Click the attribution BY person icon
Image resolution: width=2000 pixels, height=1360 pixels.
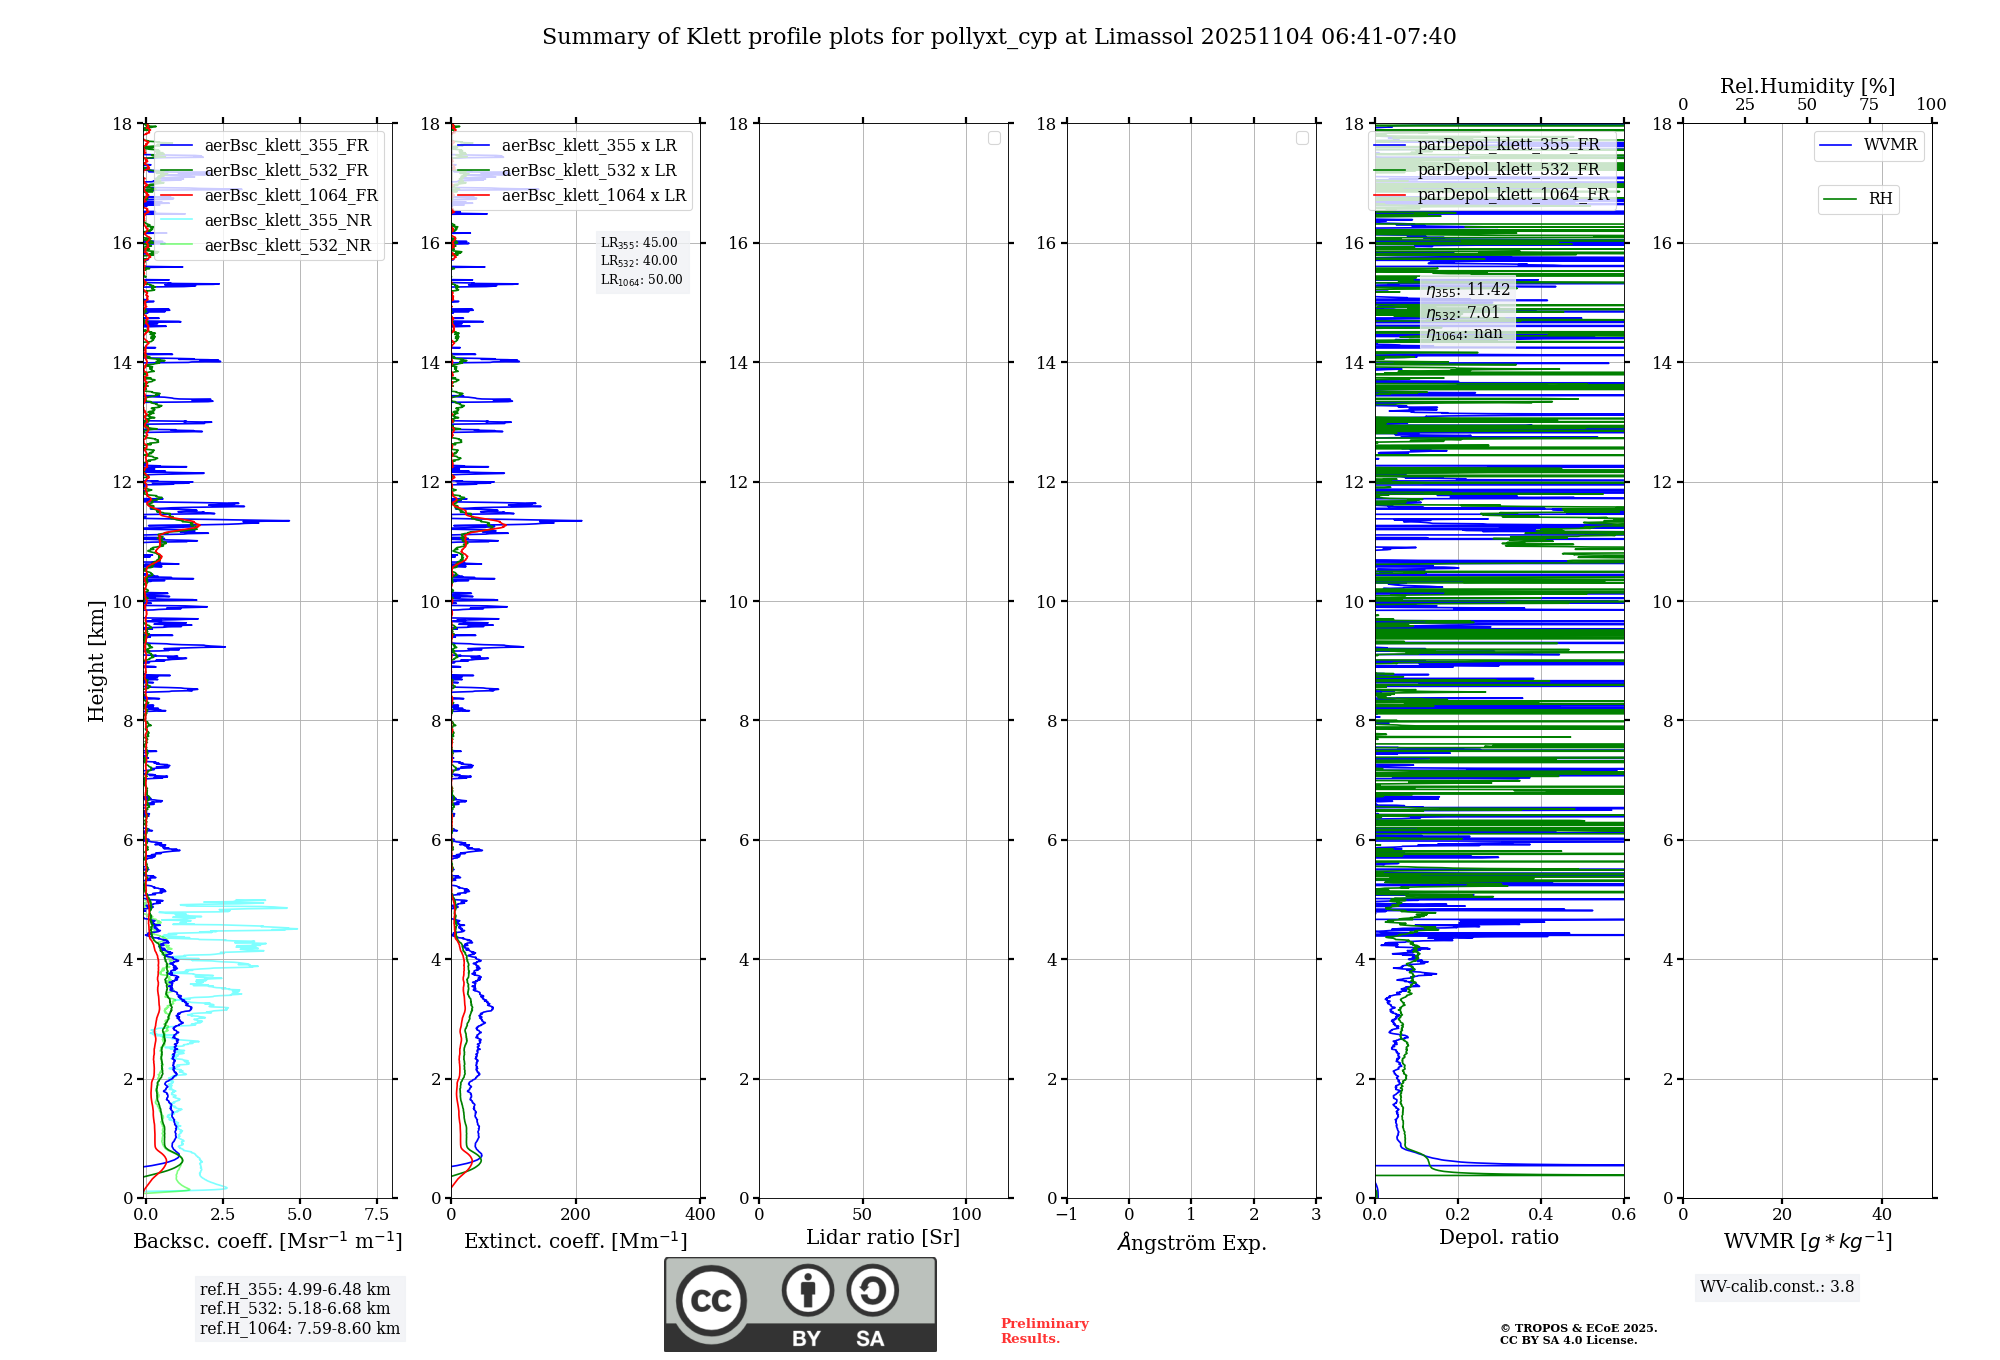tap(807, 1290)
